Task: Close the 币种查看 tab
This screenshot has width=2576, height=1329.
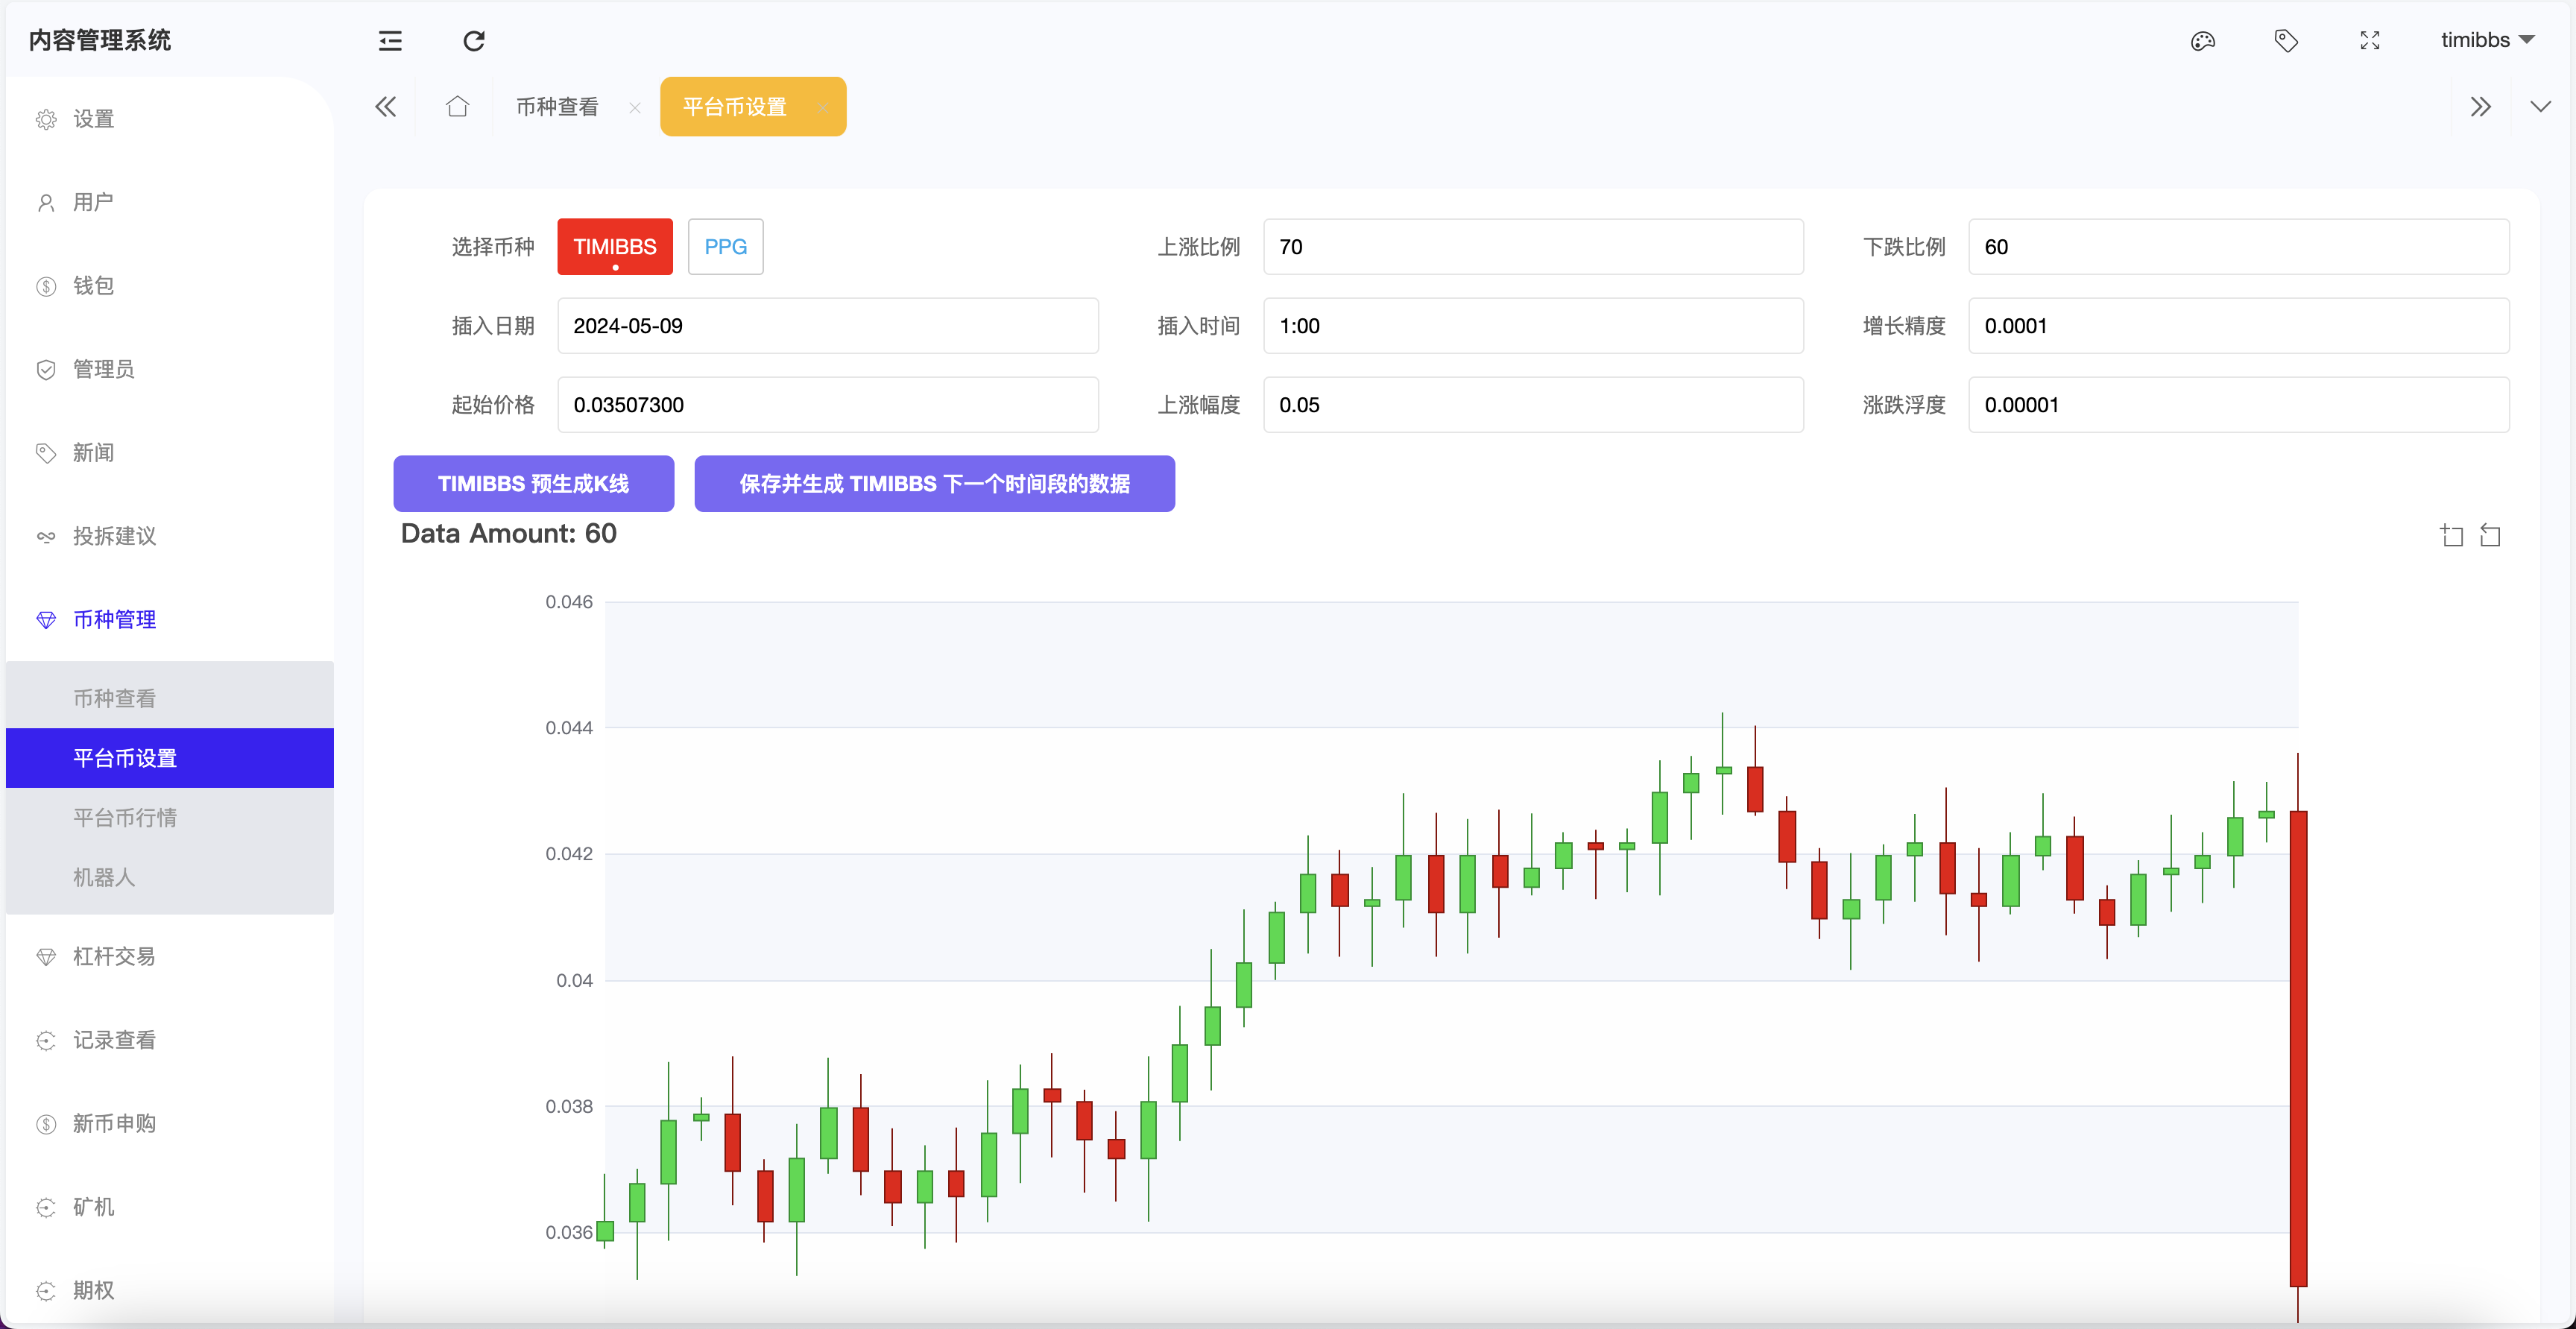Action: [635, 107]
